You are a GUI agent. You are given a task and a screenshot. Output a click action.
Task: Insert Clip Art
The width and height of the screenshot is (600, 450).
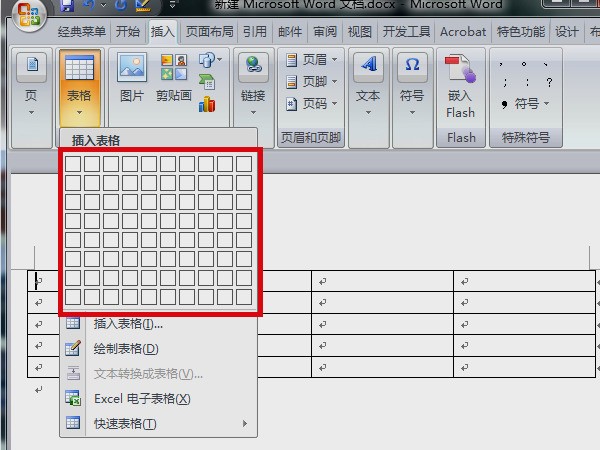click(x=174, y=78)
